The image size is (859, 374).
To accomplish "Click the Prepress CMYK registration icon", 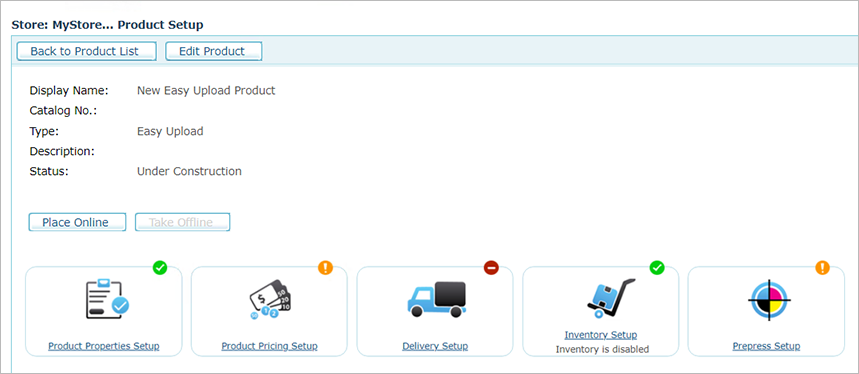I will pos(769,300).
